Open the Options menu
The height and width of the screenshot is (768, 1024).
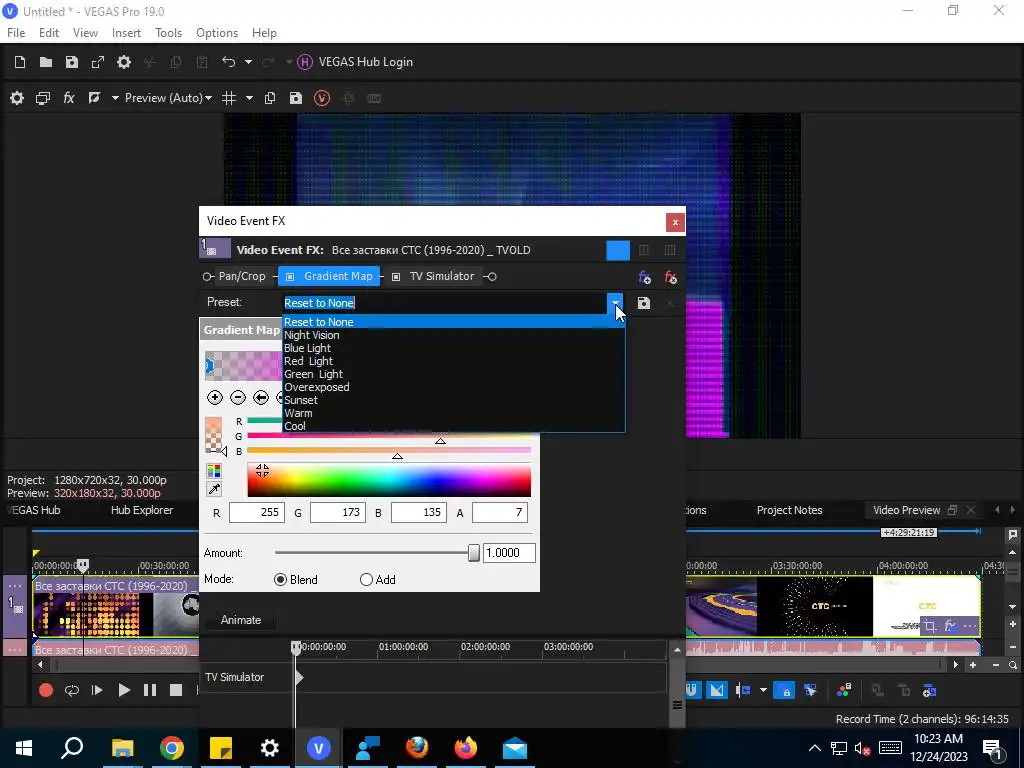(217, 33)
